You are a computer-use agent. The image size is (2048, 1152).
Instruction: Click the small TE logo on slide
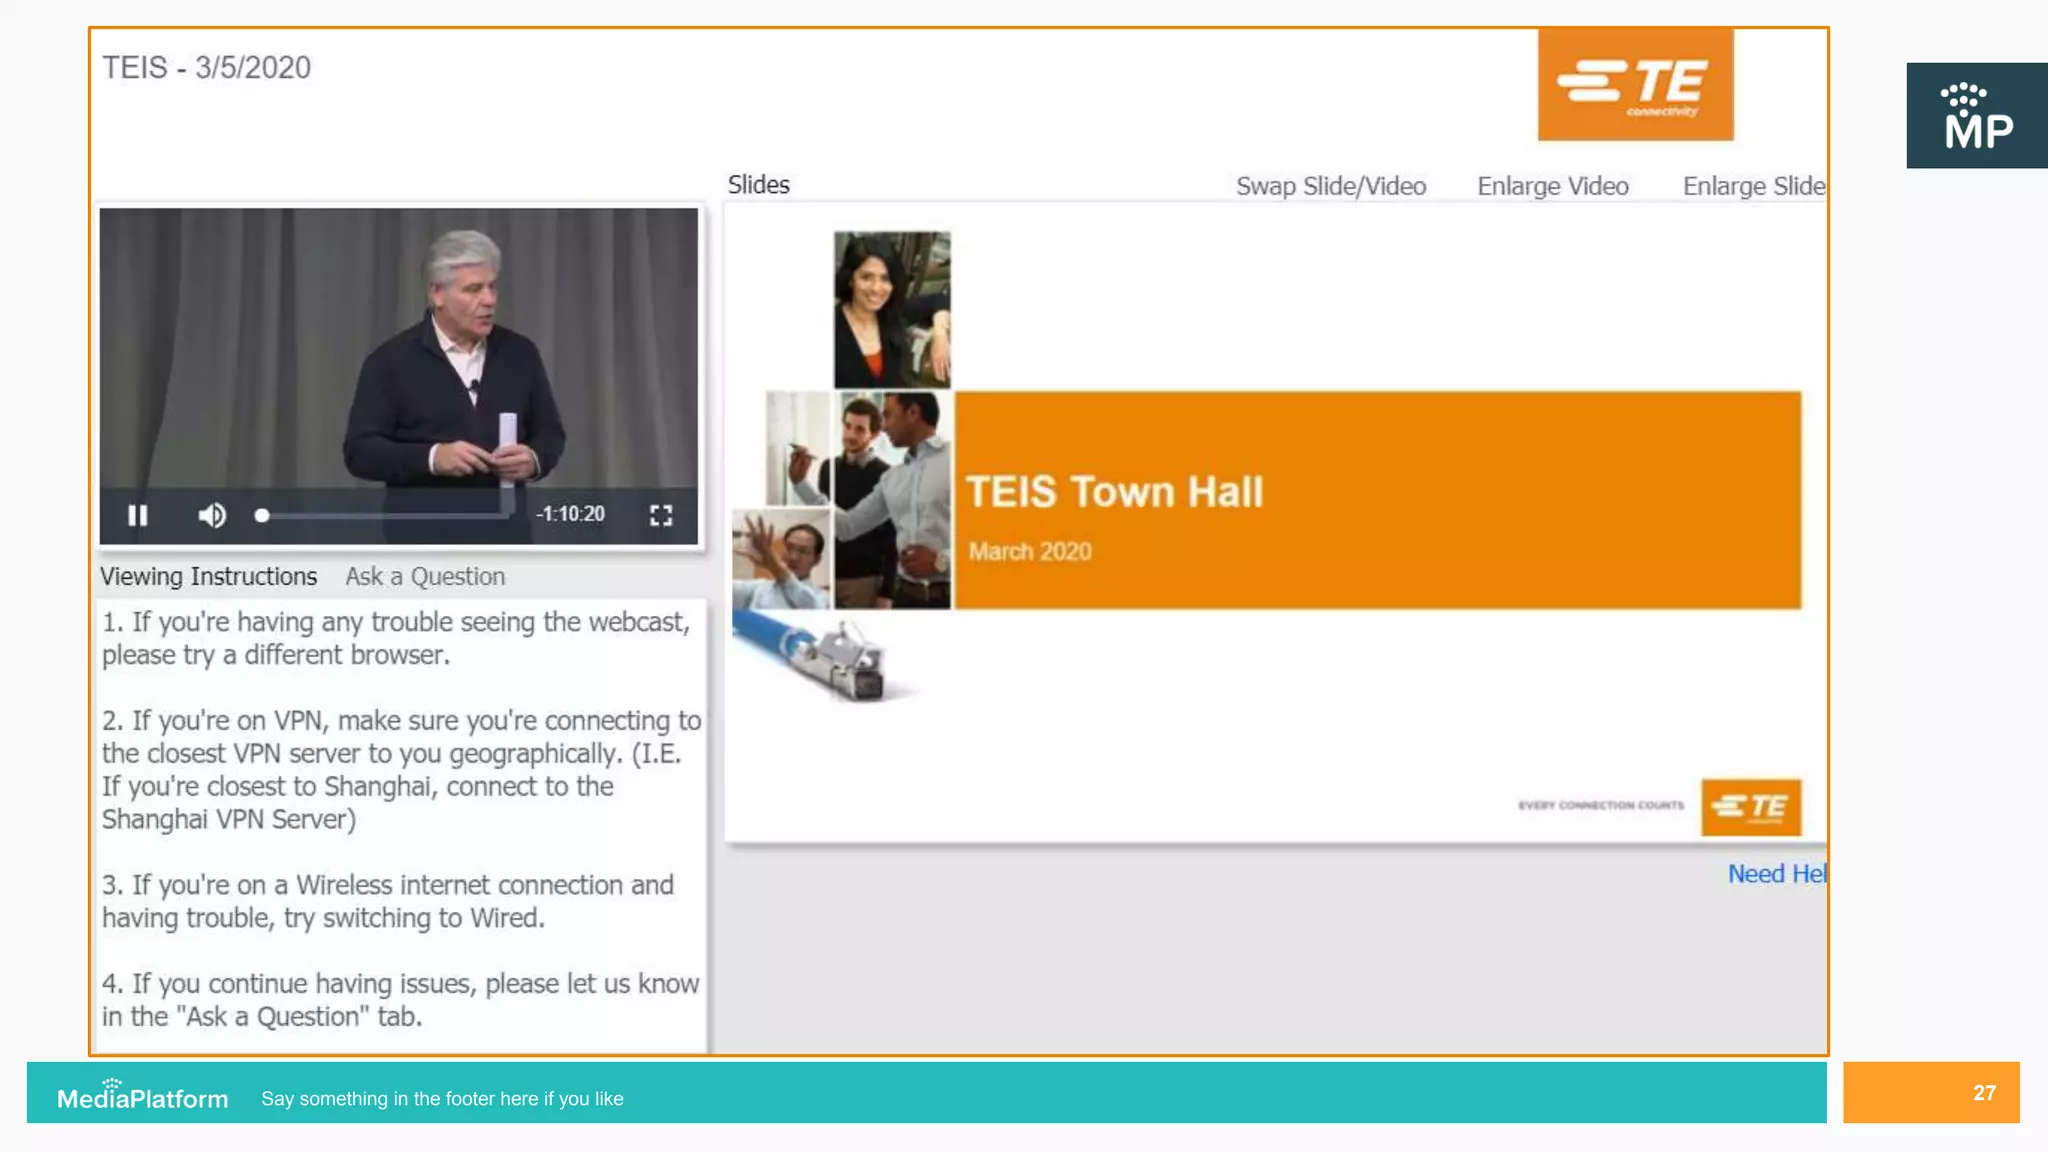coord(1751,807)
